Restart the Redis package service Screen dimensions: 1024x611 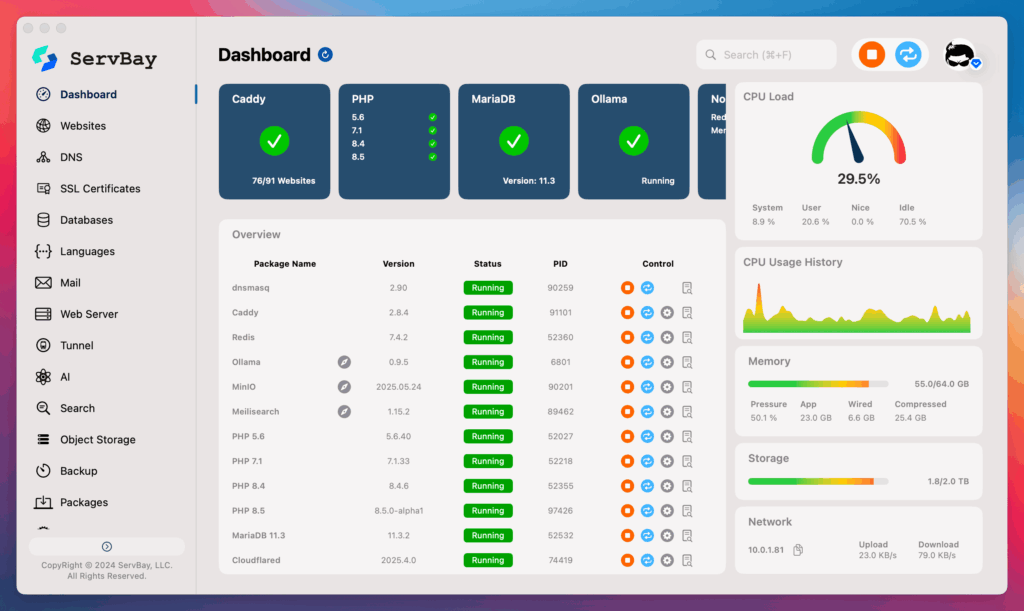coord(647,337)
